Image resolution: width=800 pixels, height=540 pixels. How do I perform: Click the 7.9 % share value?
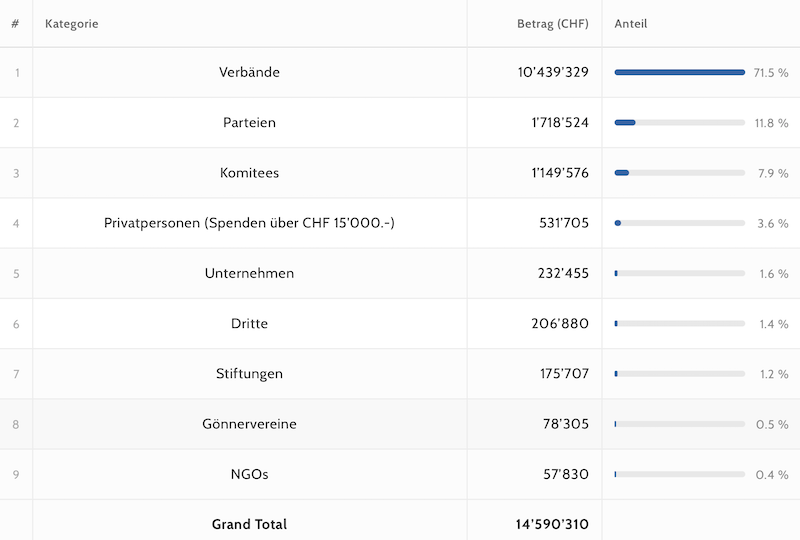point(773,174)
